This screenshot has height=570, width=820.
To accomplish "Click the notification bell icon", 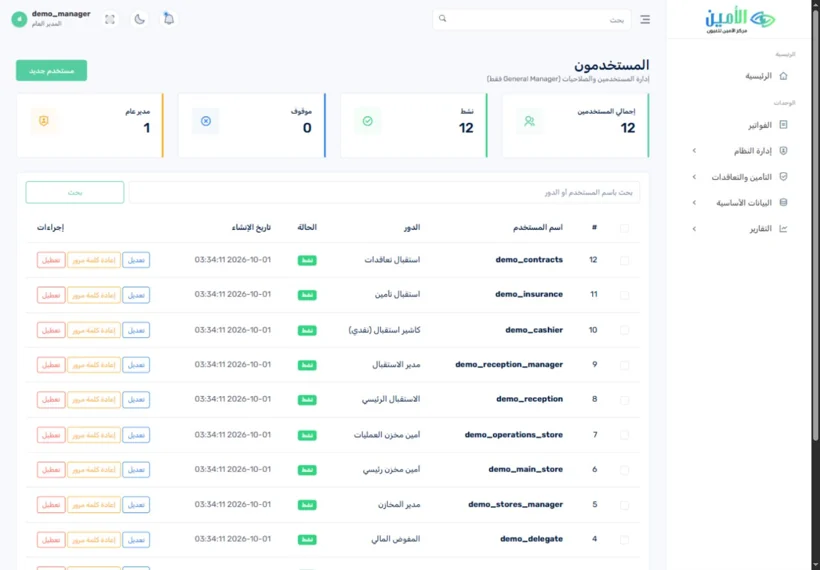I will coord(168,19).
